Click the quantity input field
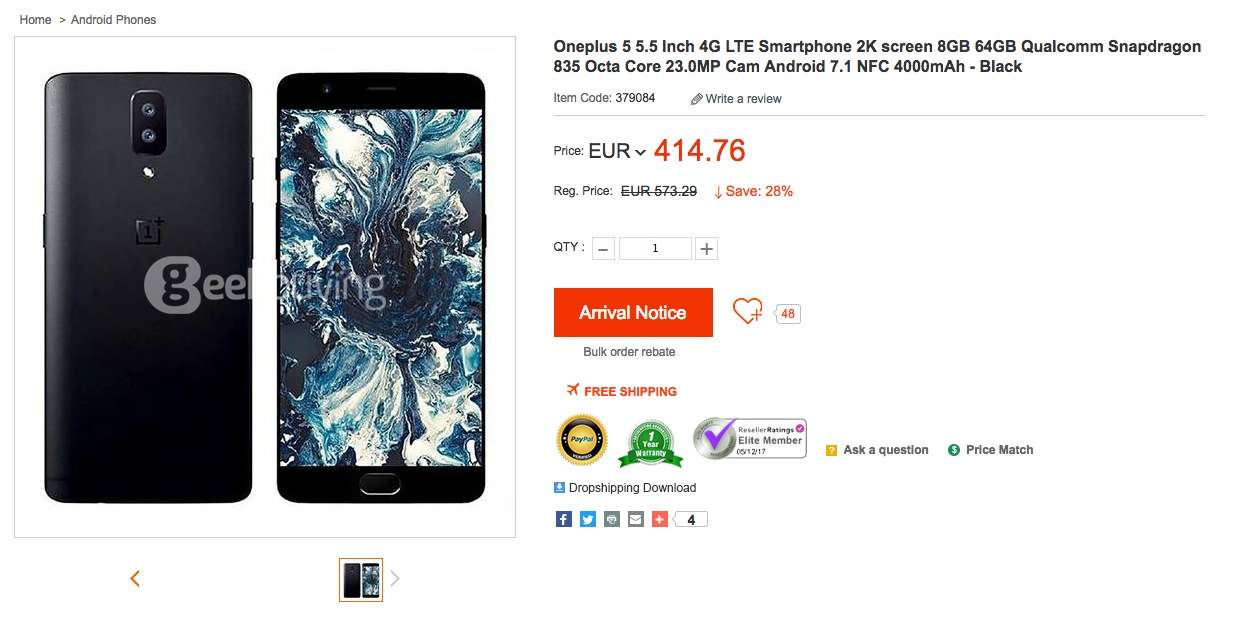1236x625 pixels. pos(655,249)
